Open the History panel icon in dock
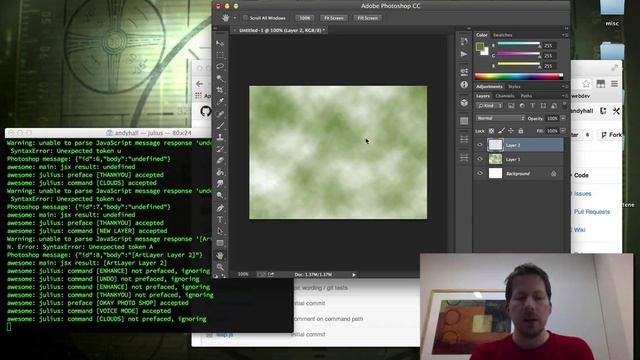The width and height of the screenshot is (640, 360). coord(464,42)
